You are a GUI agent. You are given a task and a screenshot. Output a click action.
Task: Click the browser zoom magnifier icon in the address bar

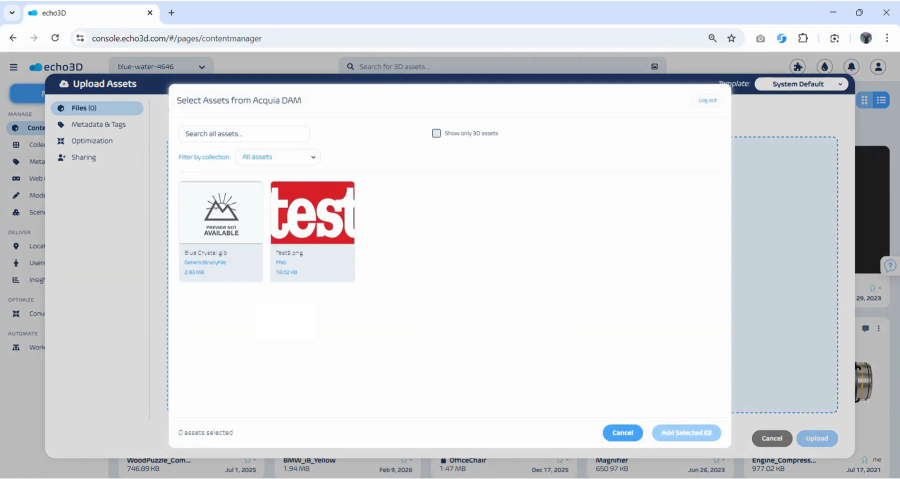coord(712,38)
